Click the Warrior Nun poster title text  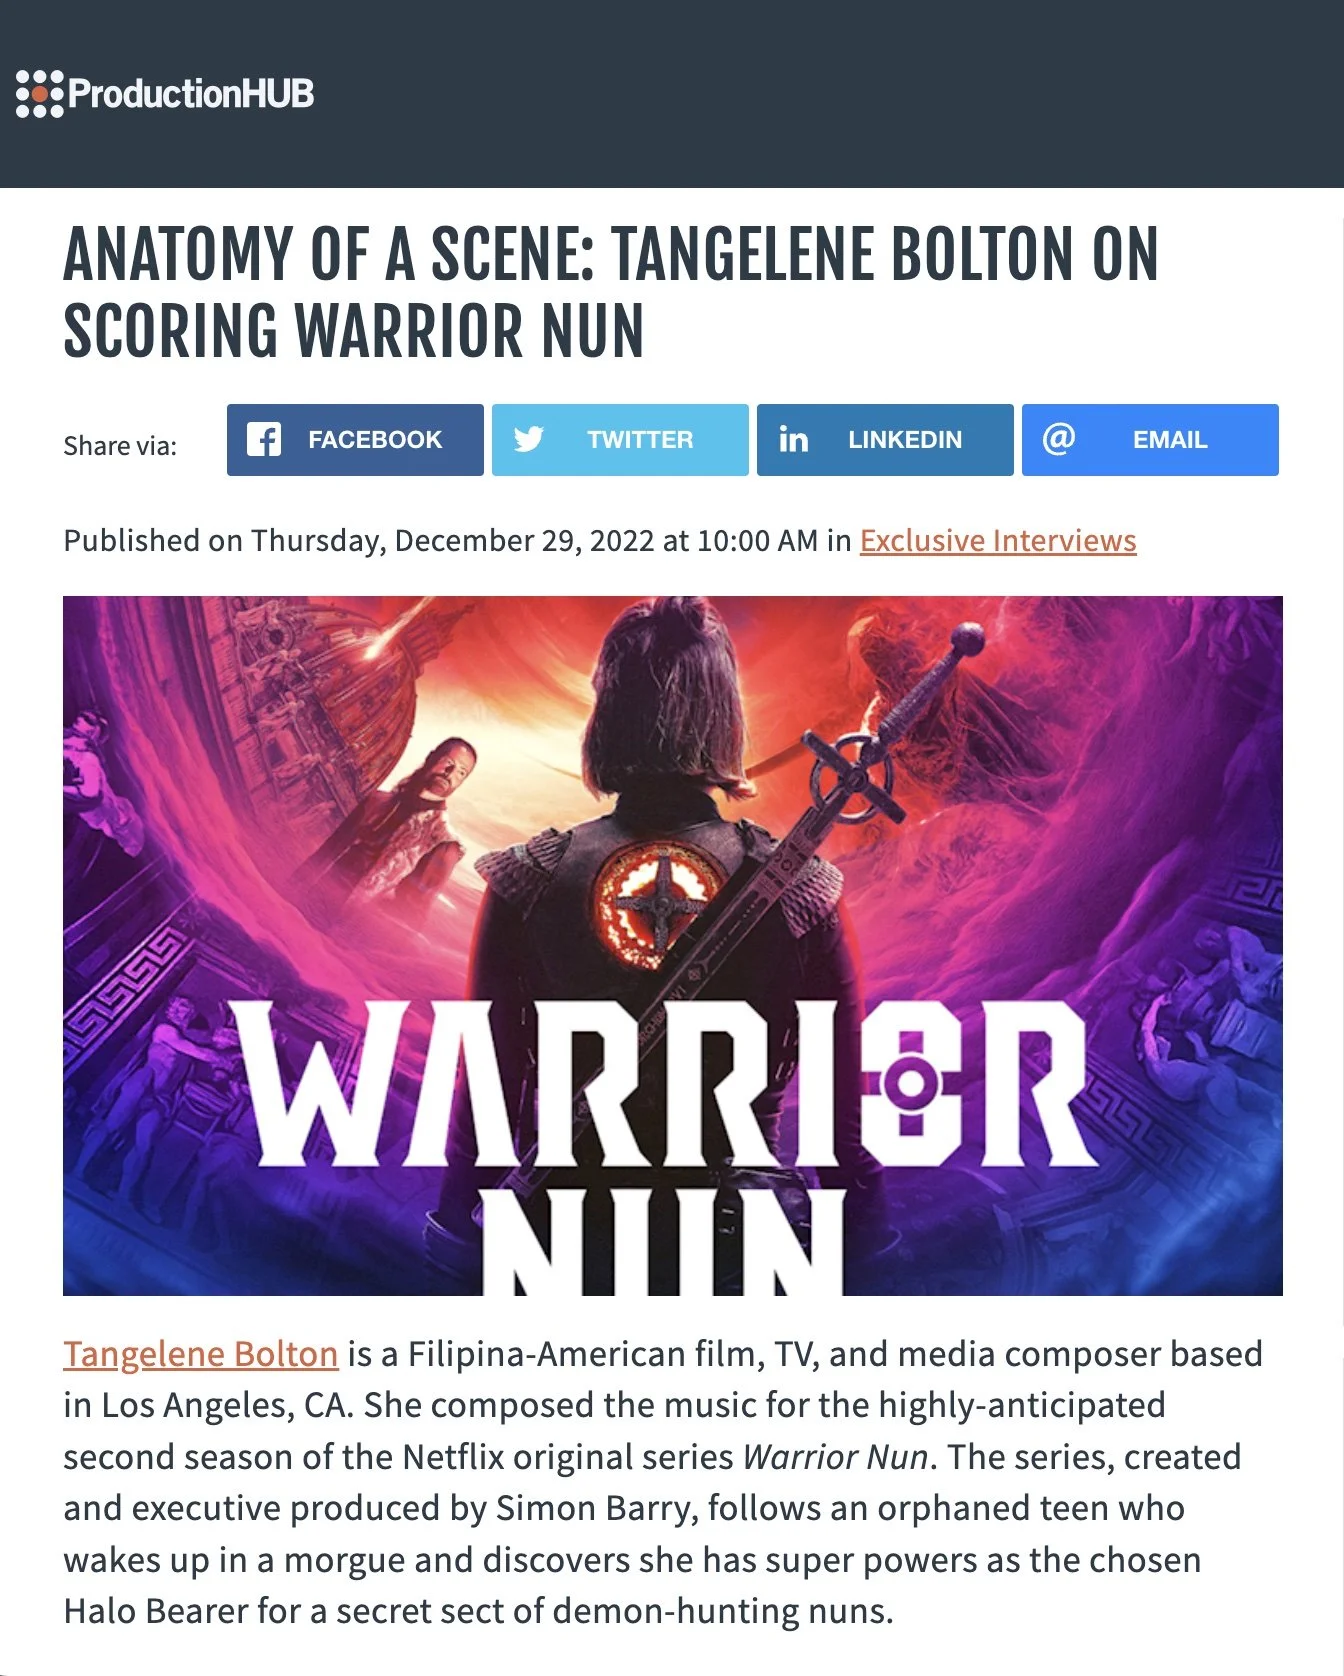point(666,1145)
